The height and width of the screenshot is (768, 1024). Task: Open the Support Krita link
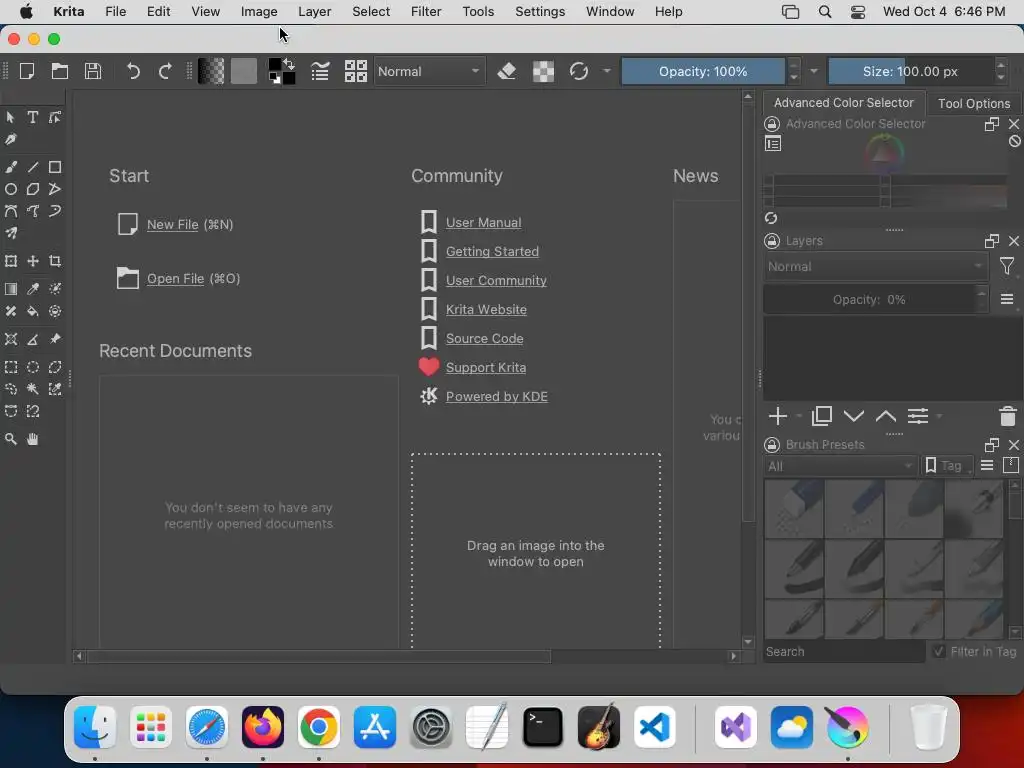[486, 368]
